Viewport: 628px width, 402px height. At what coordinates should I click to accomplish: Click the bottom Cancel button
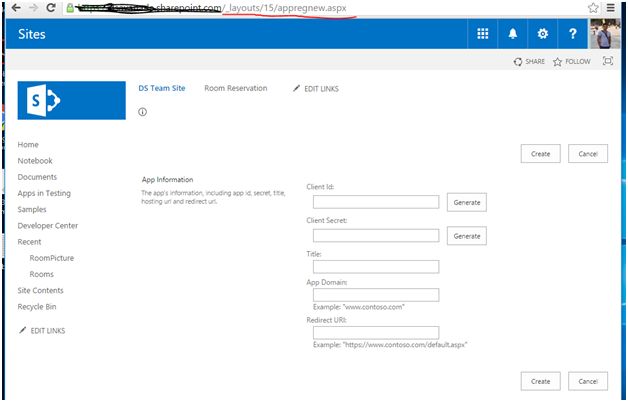[588, 381]
